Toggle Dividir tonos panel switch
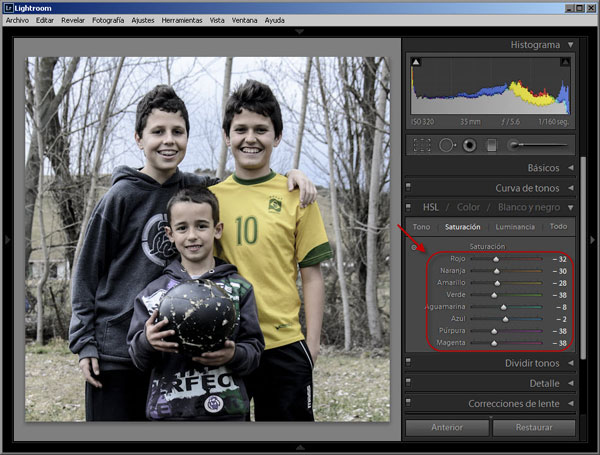The image size is (600, 455). 408,362
